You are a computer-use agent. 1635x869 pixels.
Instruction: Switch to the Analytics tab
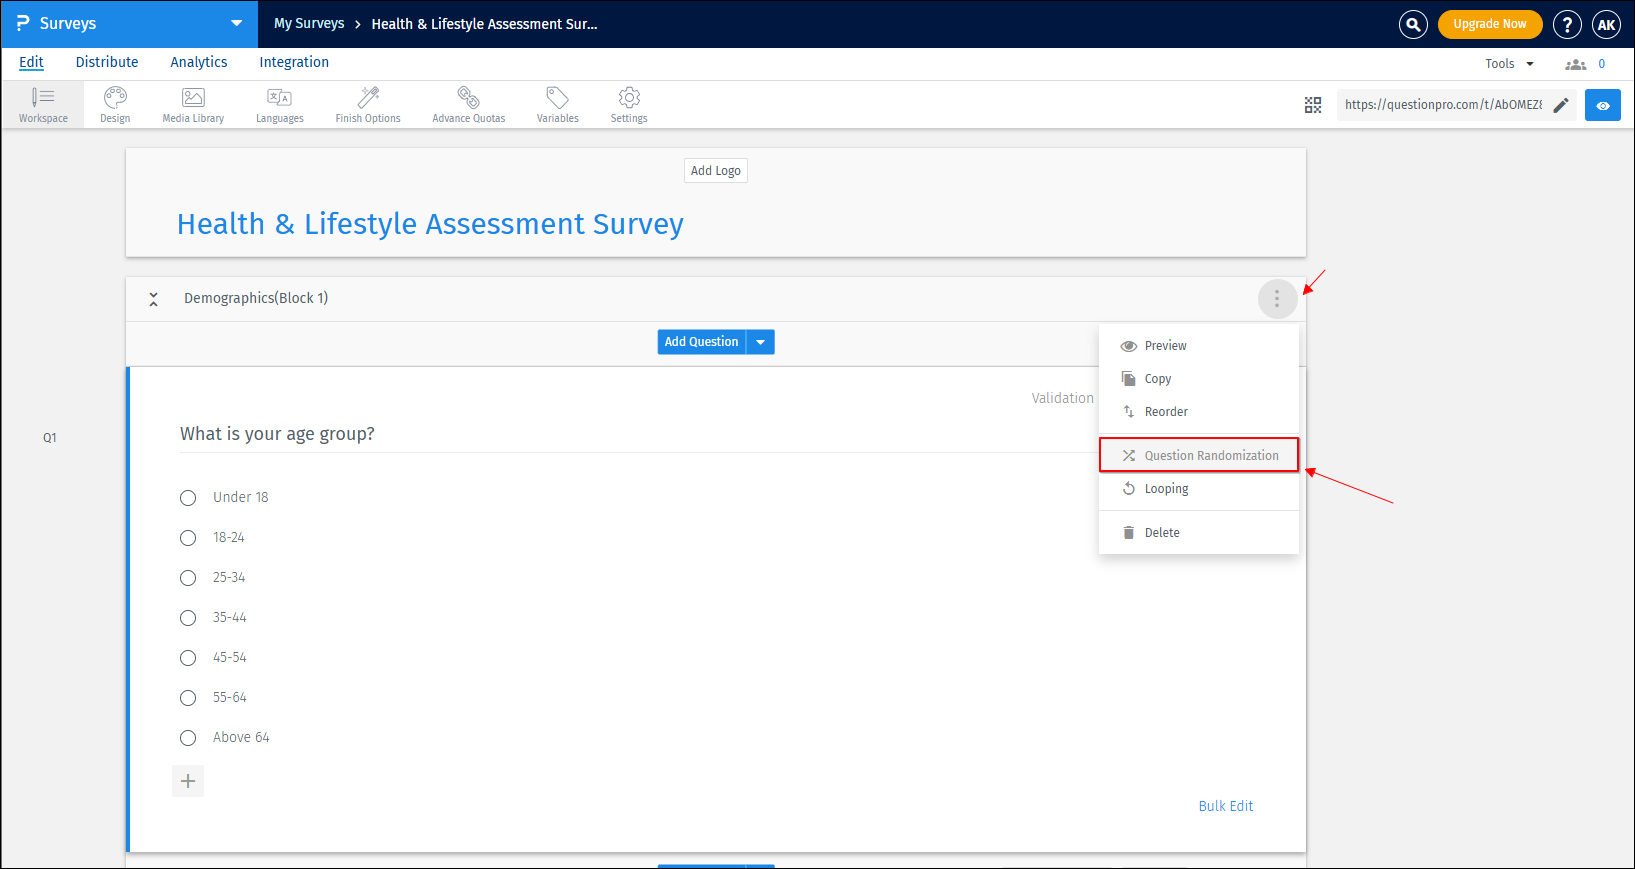point(199,62)
